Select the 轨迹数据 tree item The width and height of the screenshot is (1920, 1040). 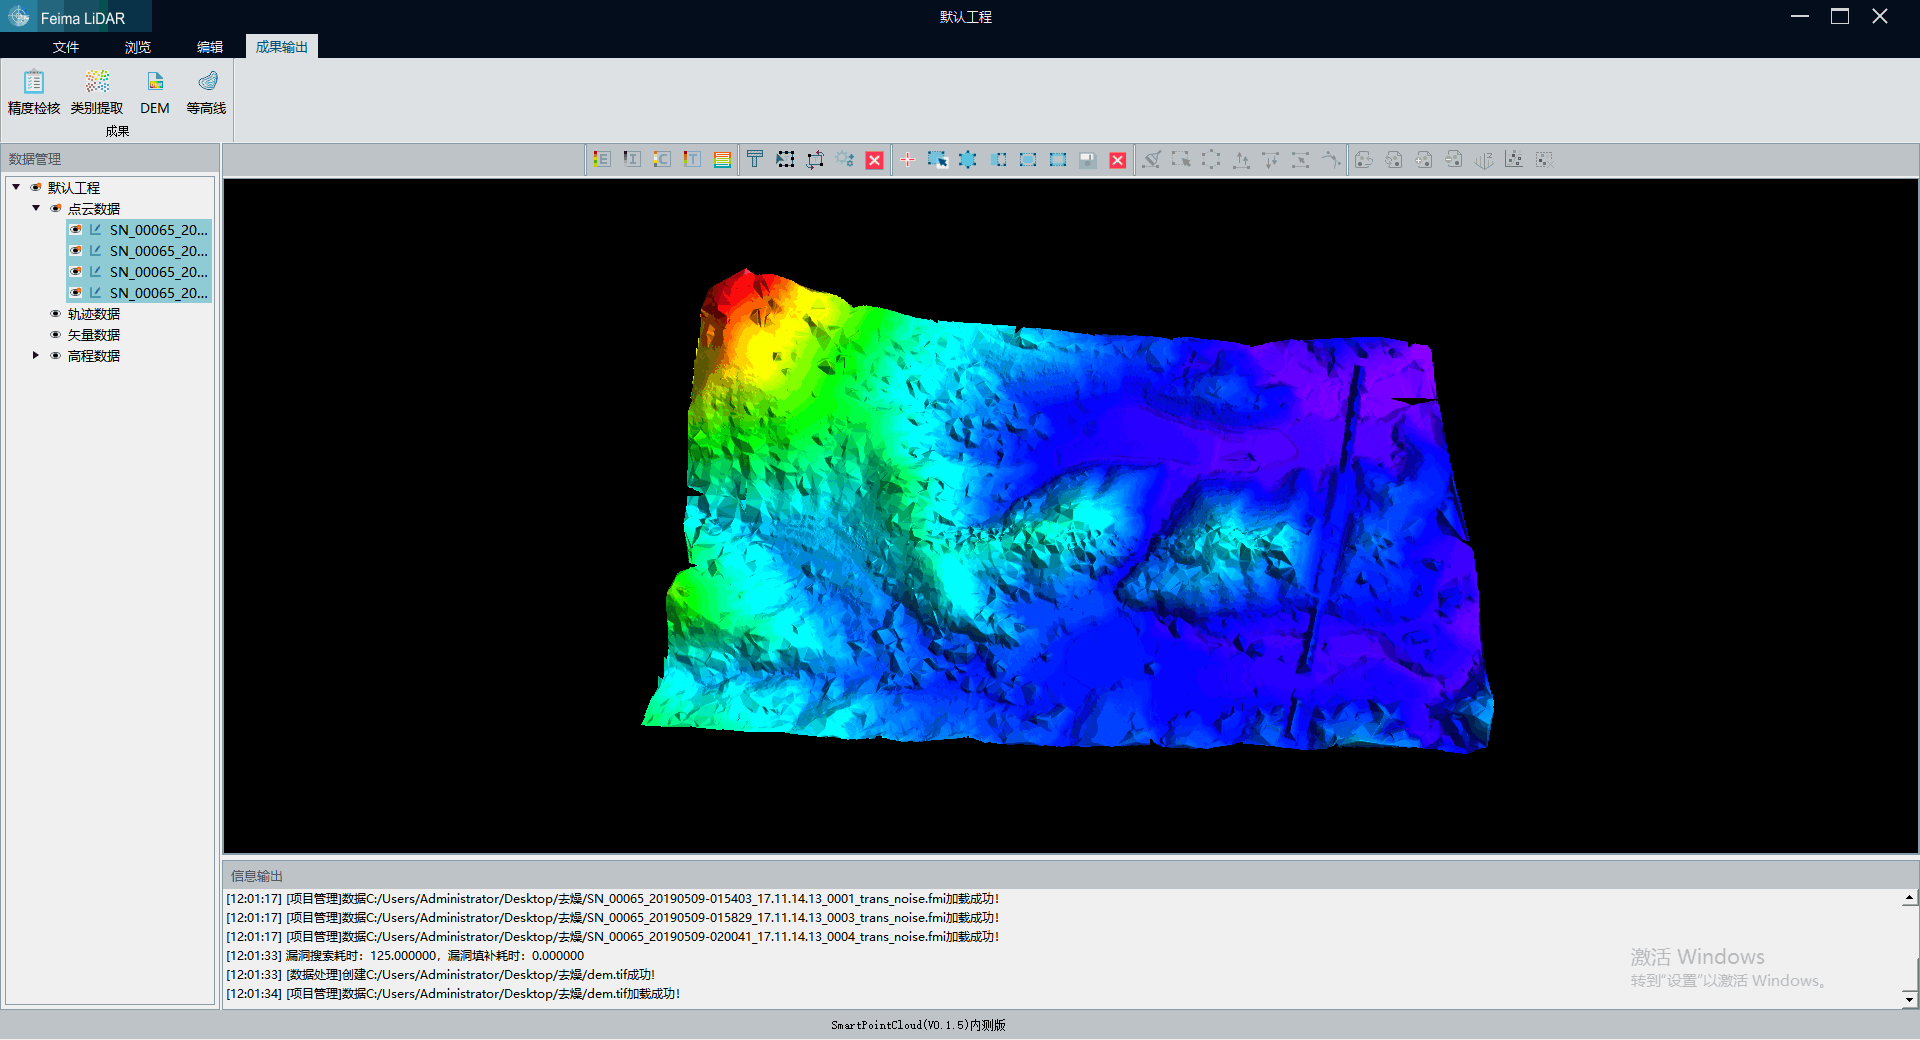(94, 314)
